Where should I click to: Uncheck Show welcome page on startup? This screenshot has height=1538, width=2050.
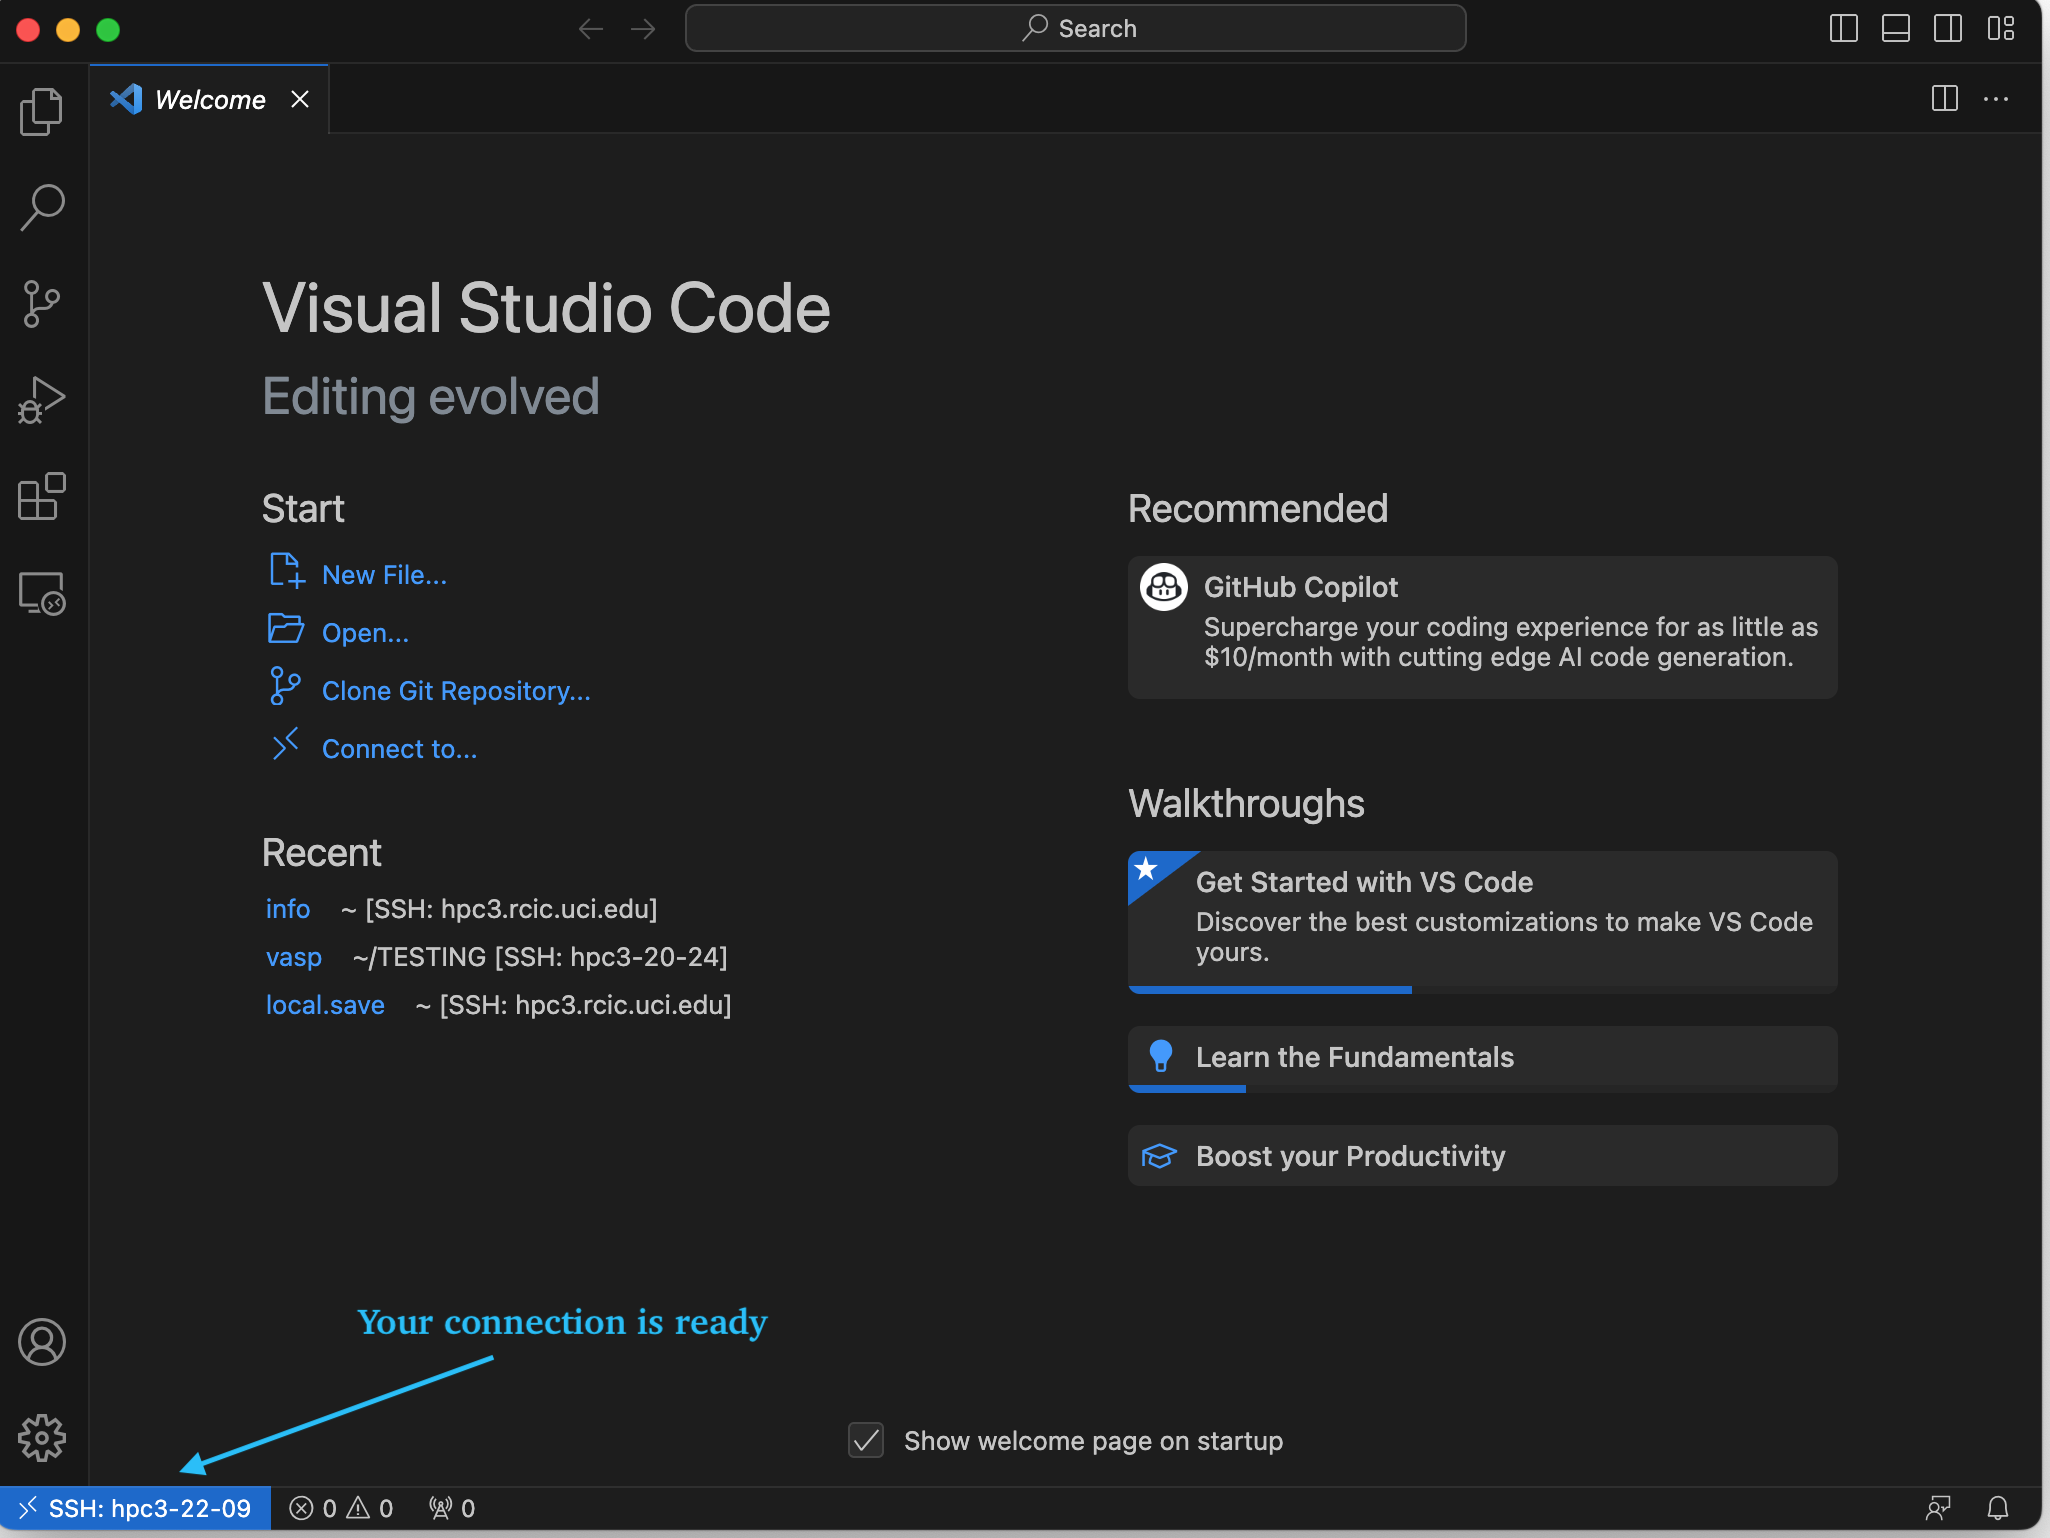click(866, 1441)
